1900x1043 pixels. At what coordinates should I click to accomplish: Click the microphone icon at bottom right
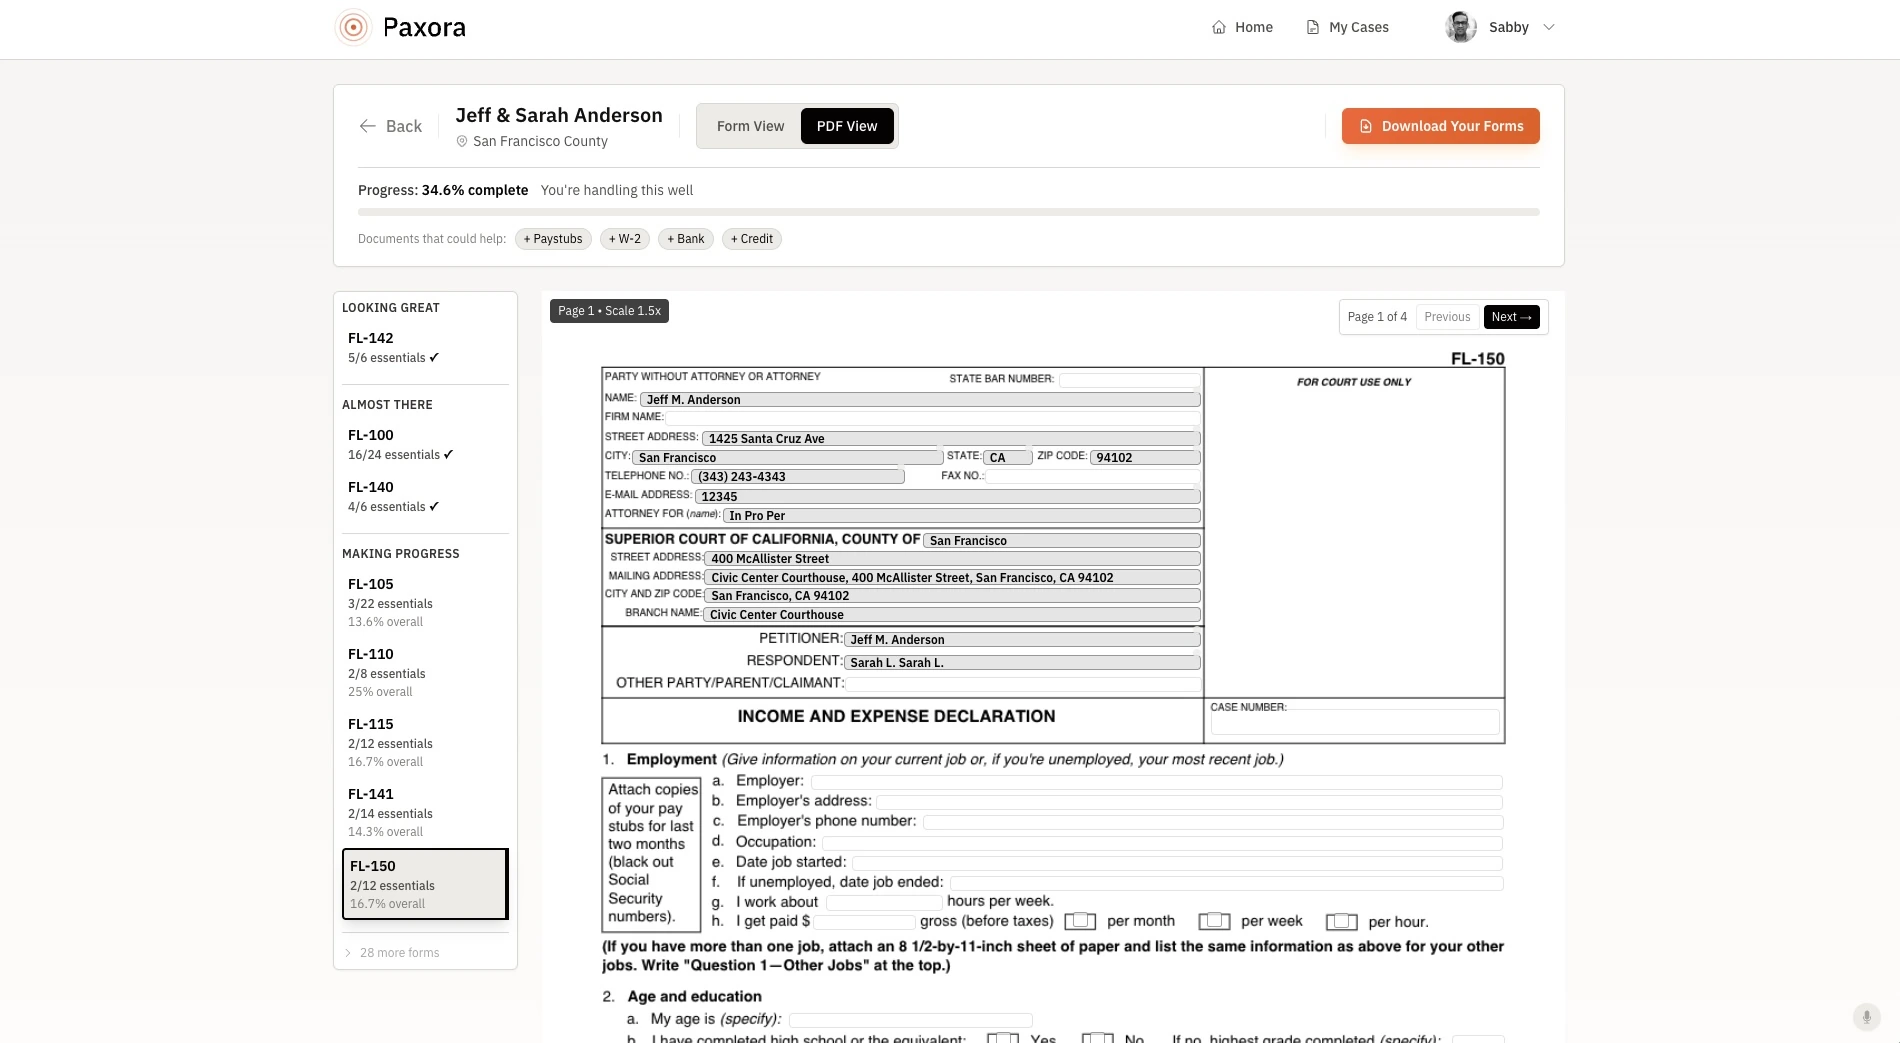point(1866,1017)
